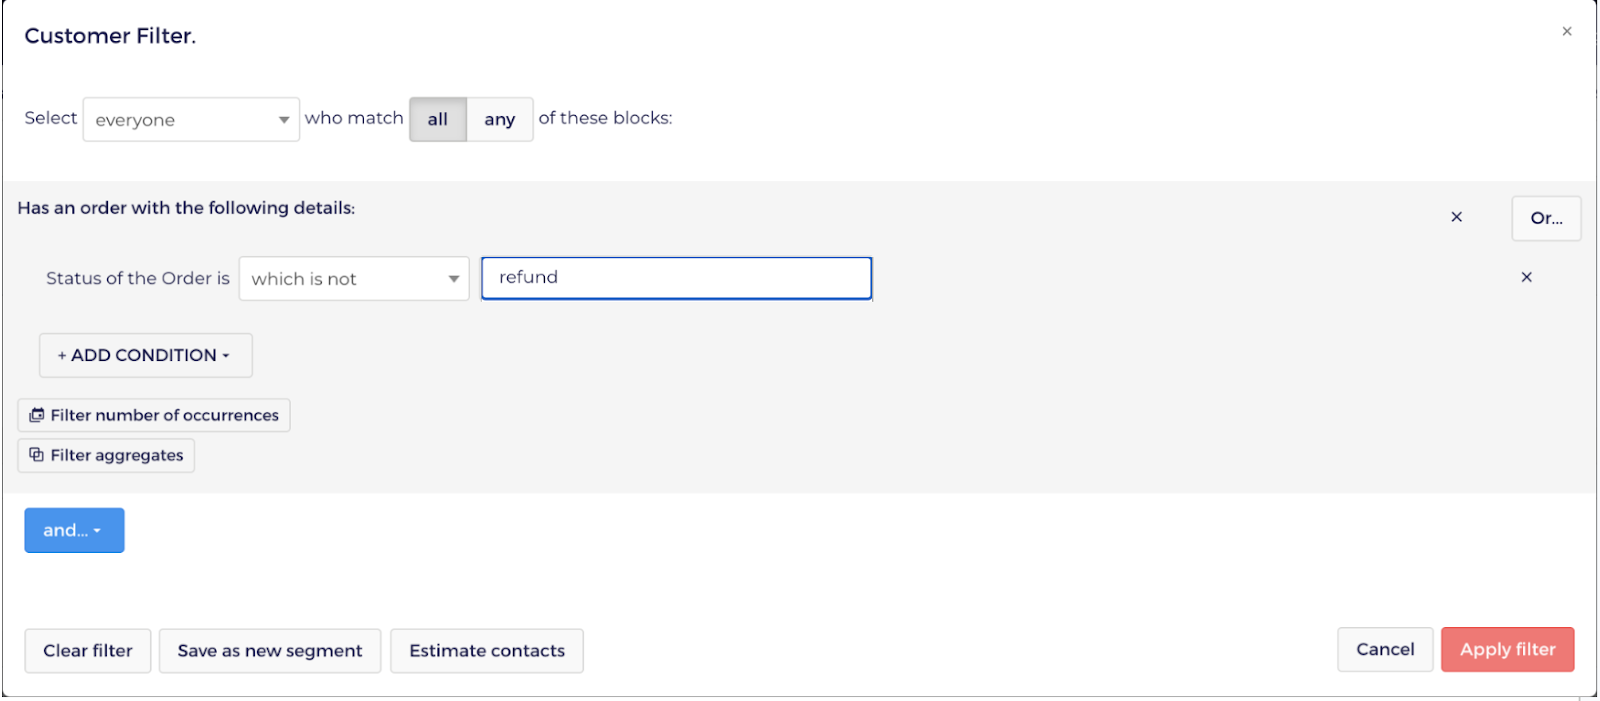
Task: Close the Customer Filter dialog
Action: 1567,32
